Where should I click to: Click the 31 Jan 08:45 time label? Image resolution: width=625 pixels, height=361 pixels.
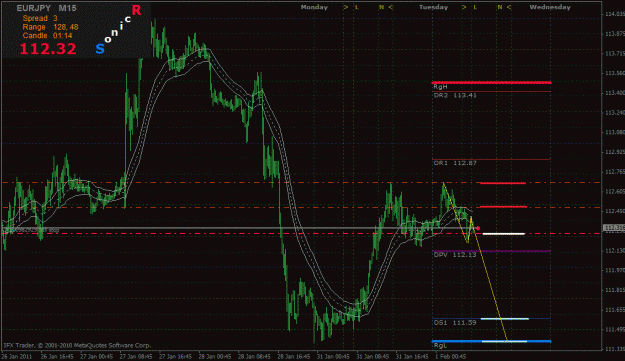coord(373,357)
